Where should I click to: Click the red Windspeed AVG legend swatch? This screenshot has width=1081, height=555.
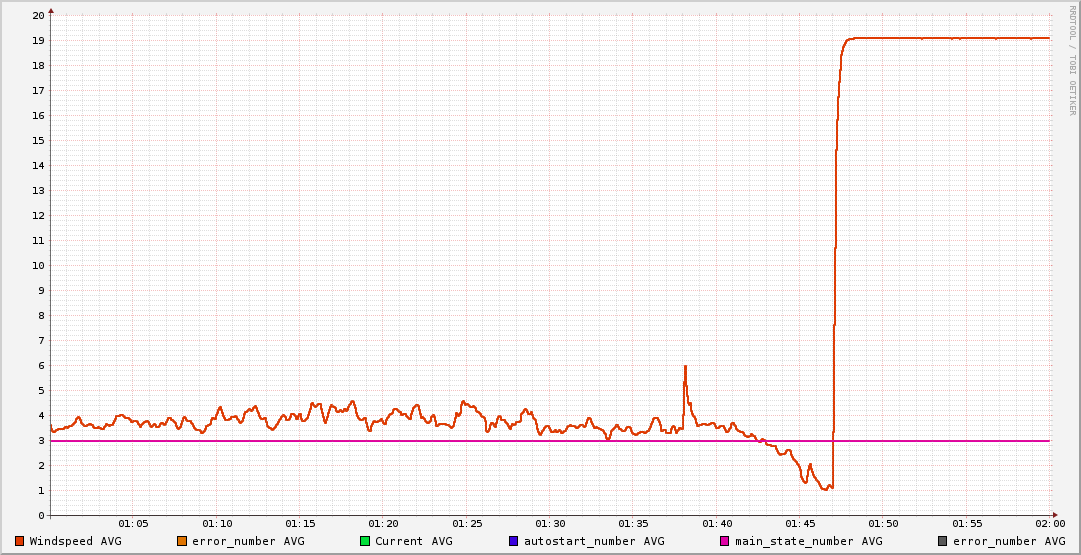[19, 541]
